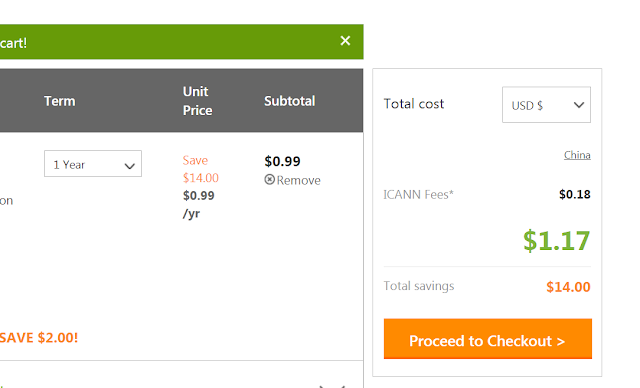The width and height of the screenshot is (640, 388).
Task: Dismiss the green cart notification banner
Action: [x=345, y=41]
